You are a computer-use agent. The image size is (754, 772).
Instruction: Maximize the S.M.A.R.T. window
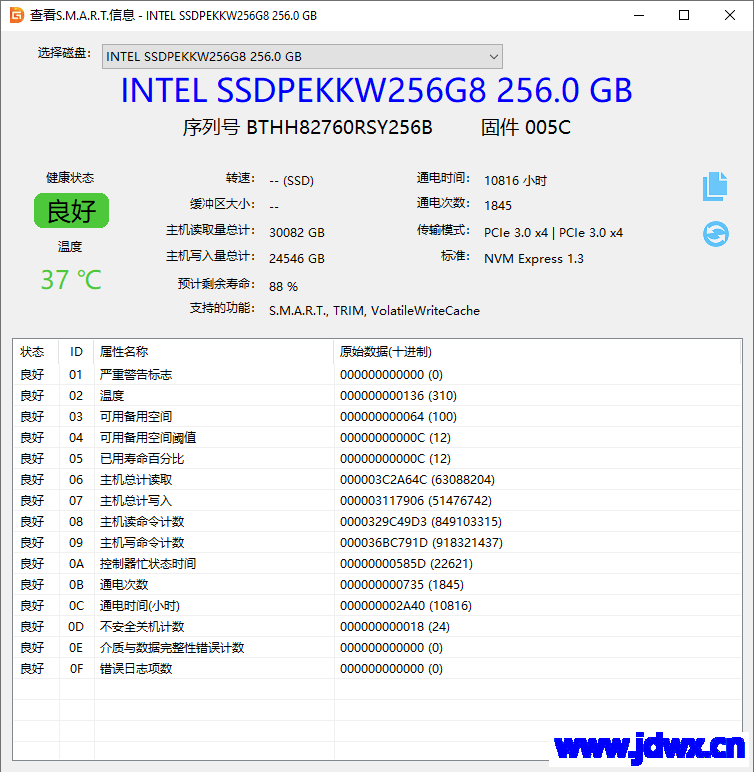(684, 15)
